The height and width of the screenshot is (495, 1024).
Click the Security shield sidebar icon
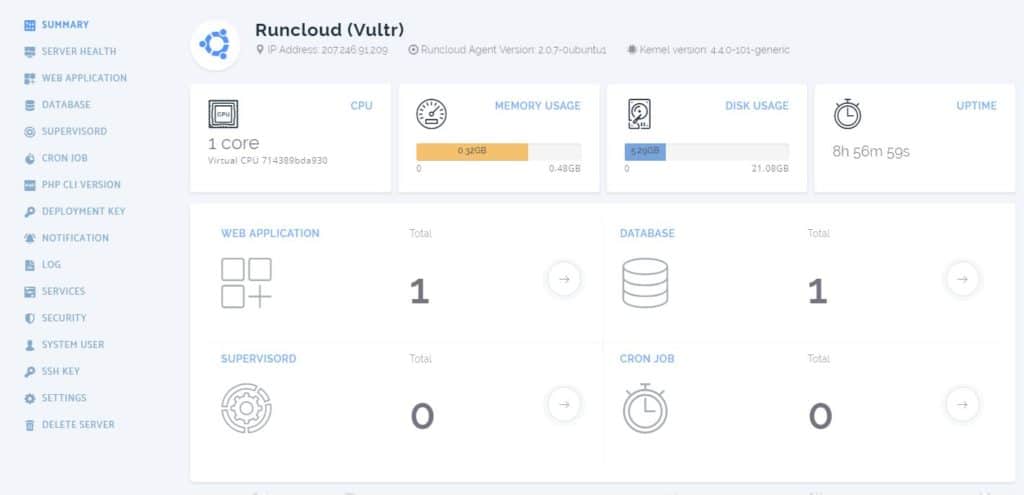tap(29, 319)
